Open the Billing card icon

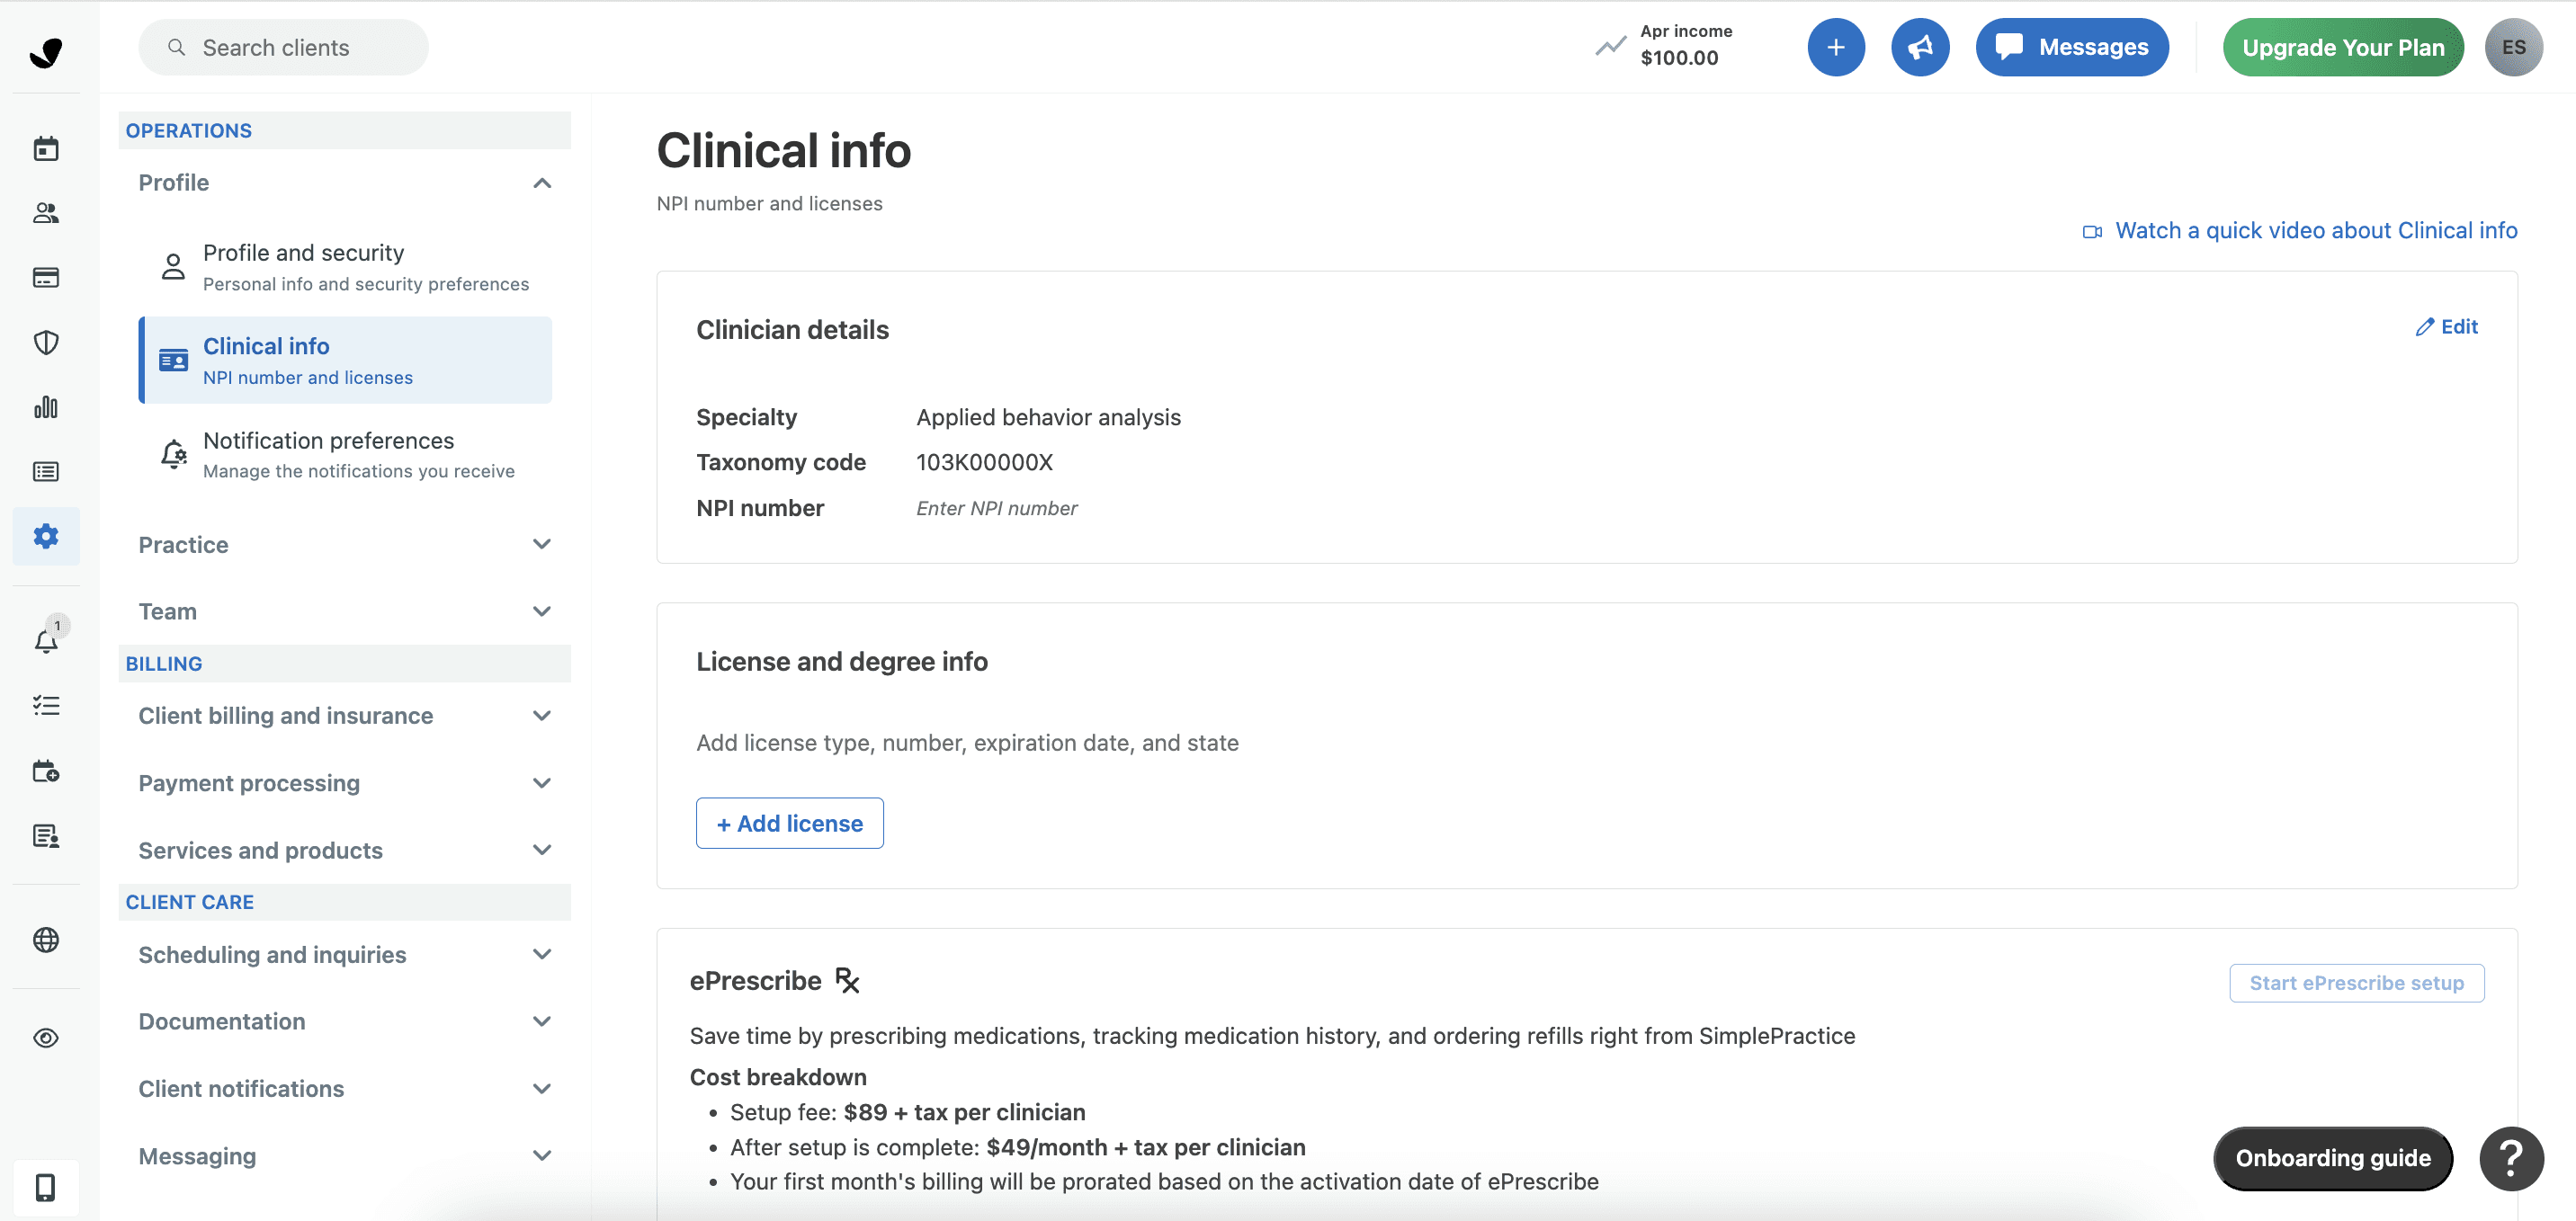coord(46,278)
